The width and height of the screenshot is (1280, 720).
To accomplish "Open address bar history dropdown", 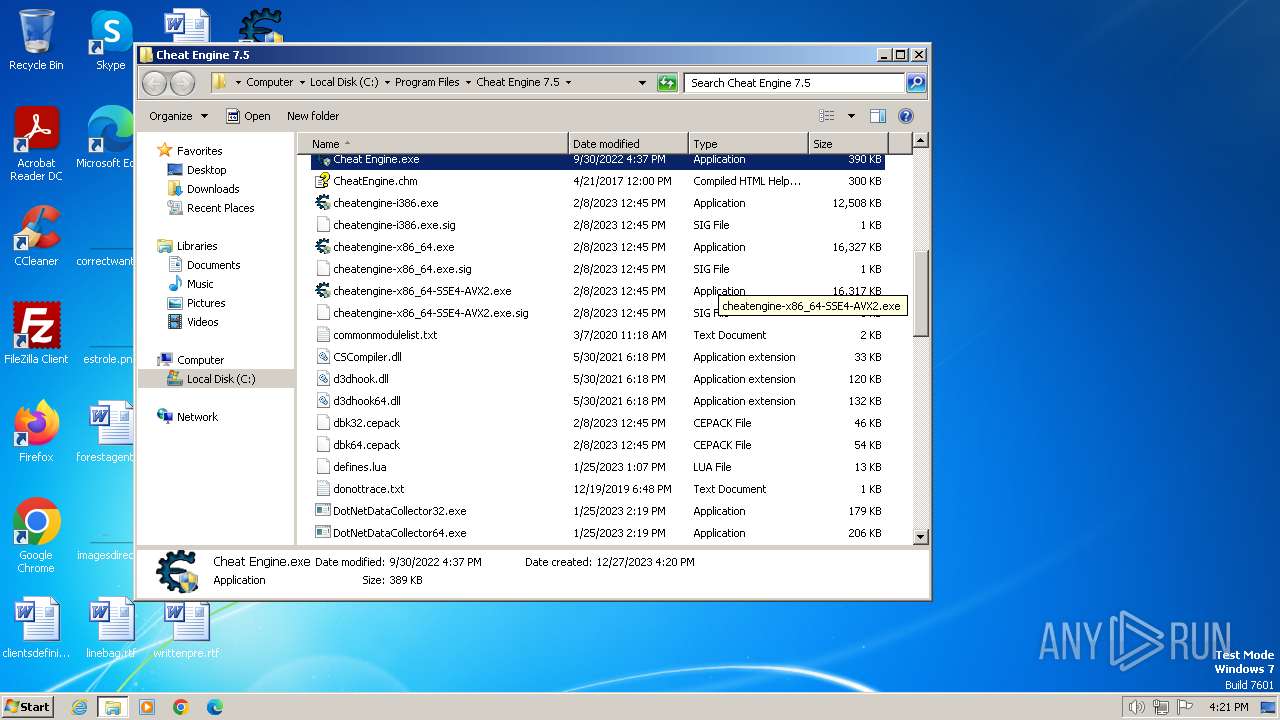I will click(x=642, y=83).
